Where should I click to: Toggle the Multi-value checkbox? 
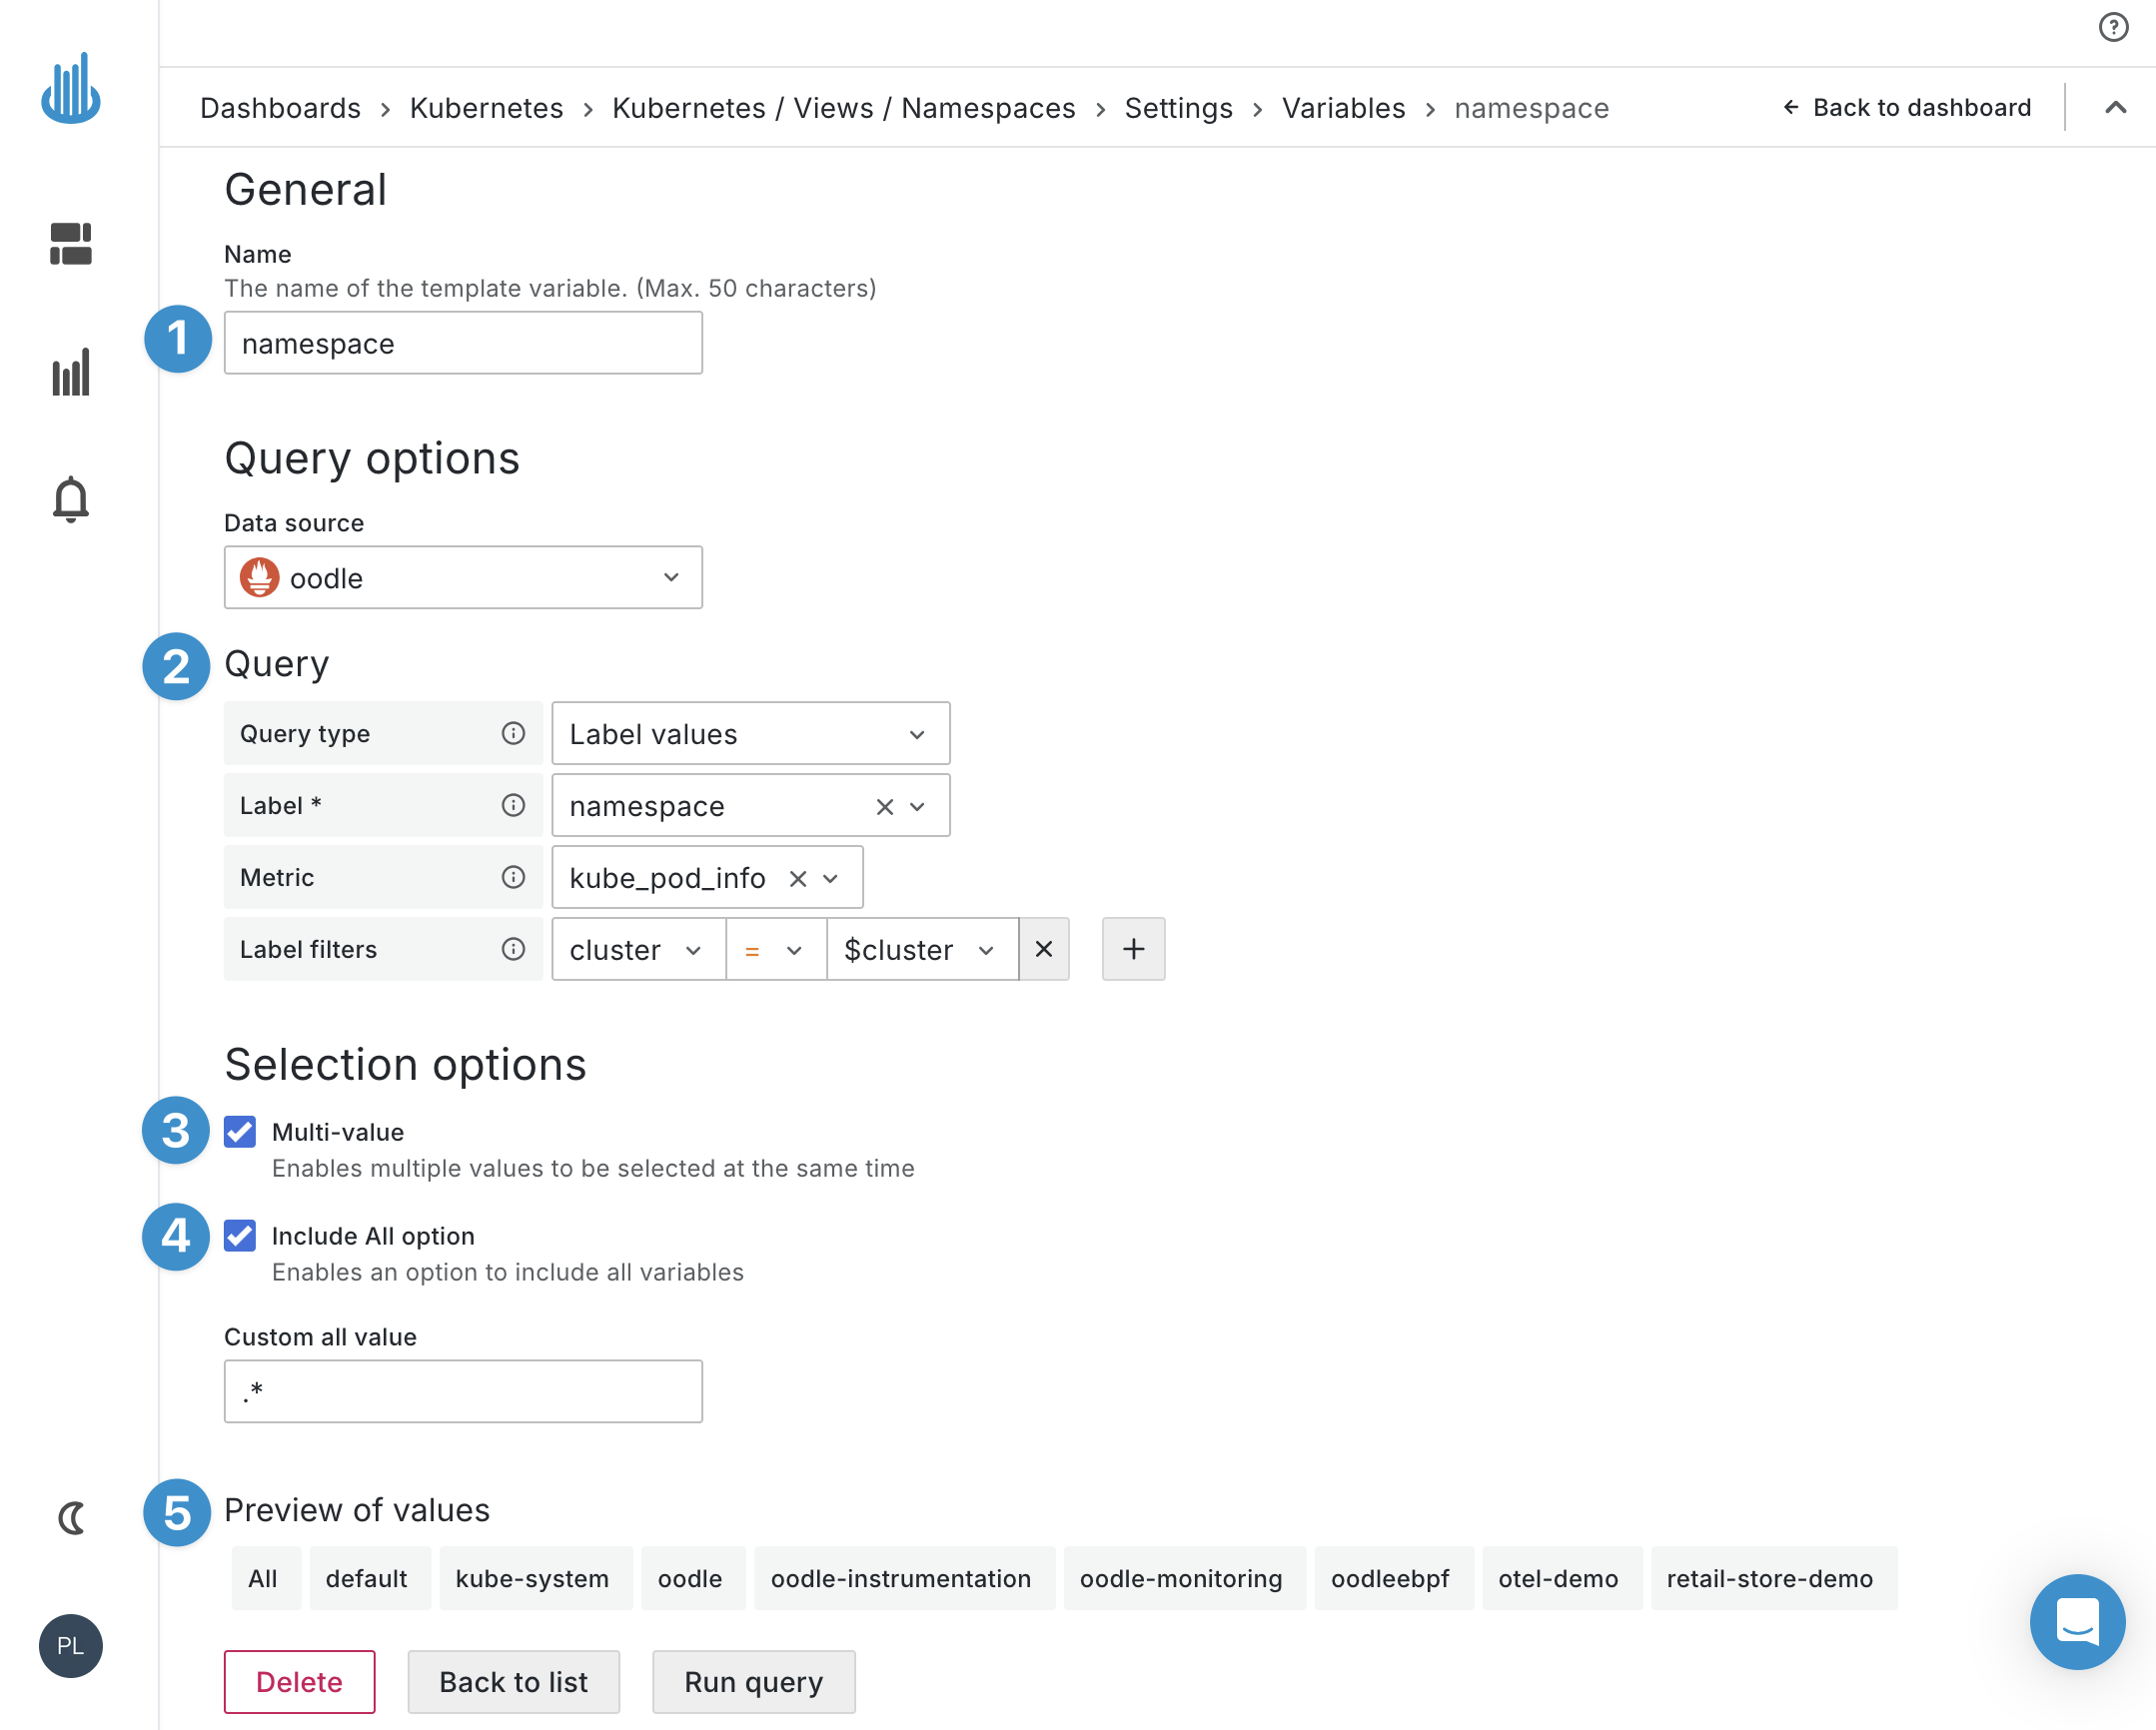pos(242,1132)
